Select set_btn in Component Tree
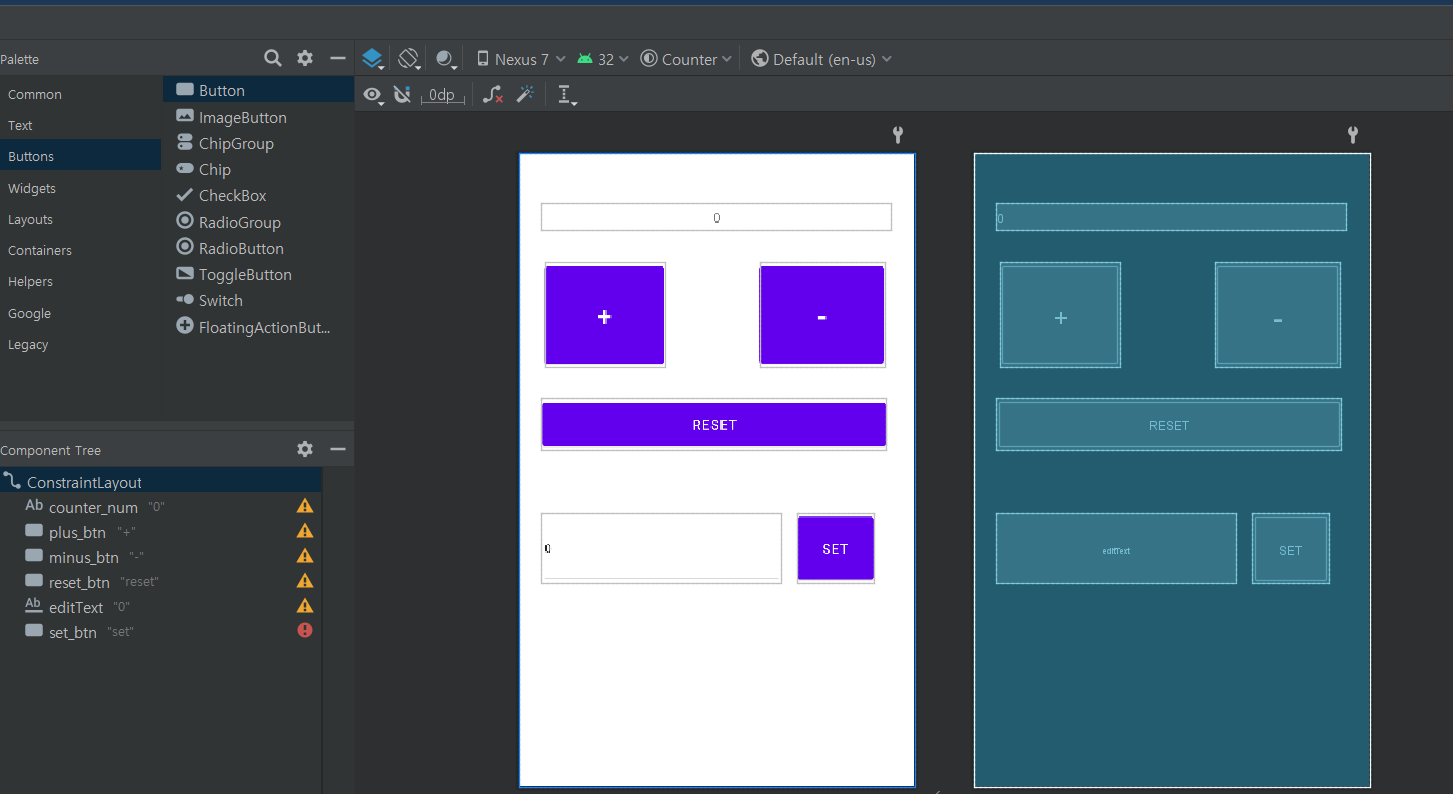The image size is (1453, 794). pyautogui.click(x=160, y=631)
